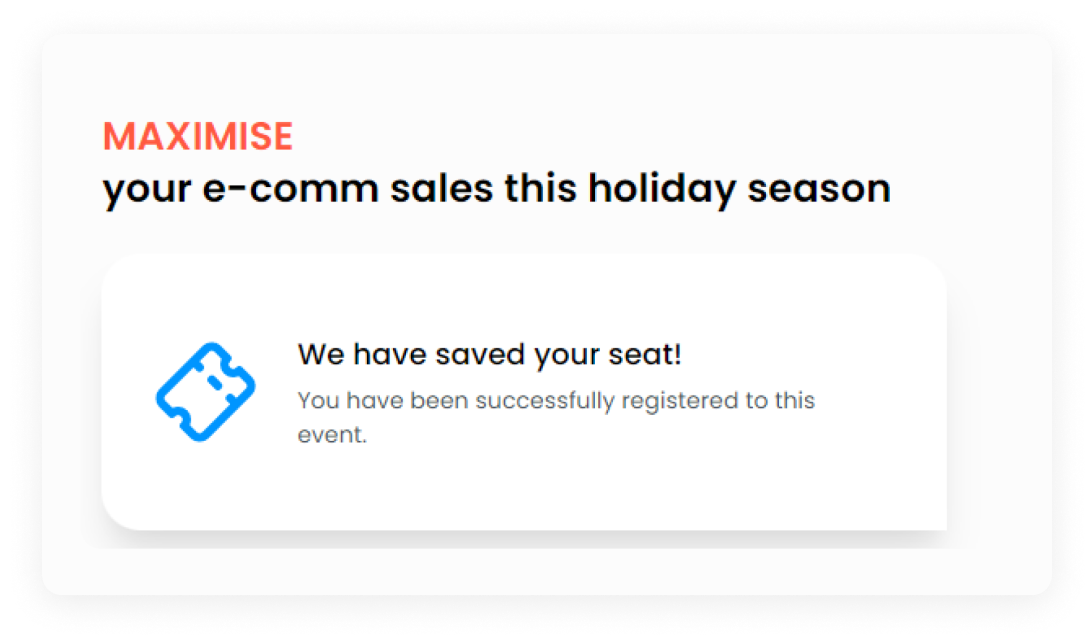This screenshot has width=1092, height=643.
Task: Click "your" at the headline's start
Action: point(137,189)
